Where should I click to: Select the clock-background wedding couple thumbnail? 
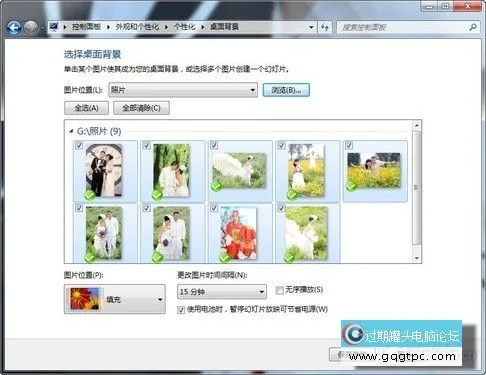point(104,170)
